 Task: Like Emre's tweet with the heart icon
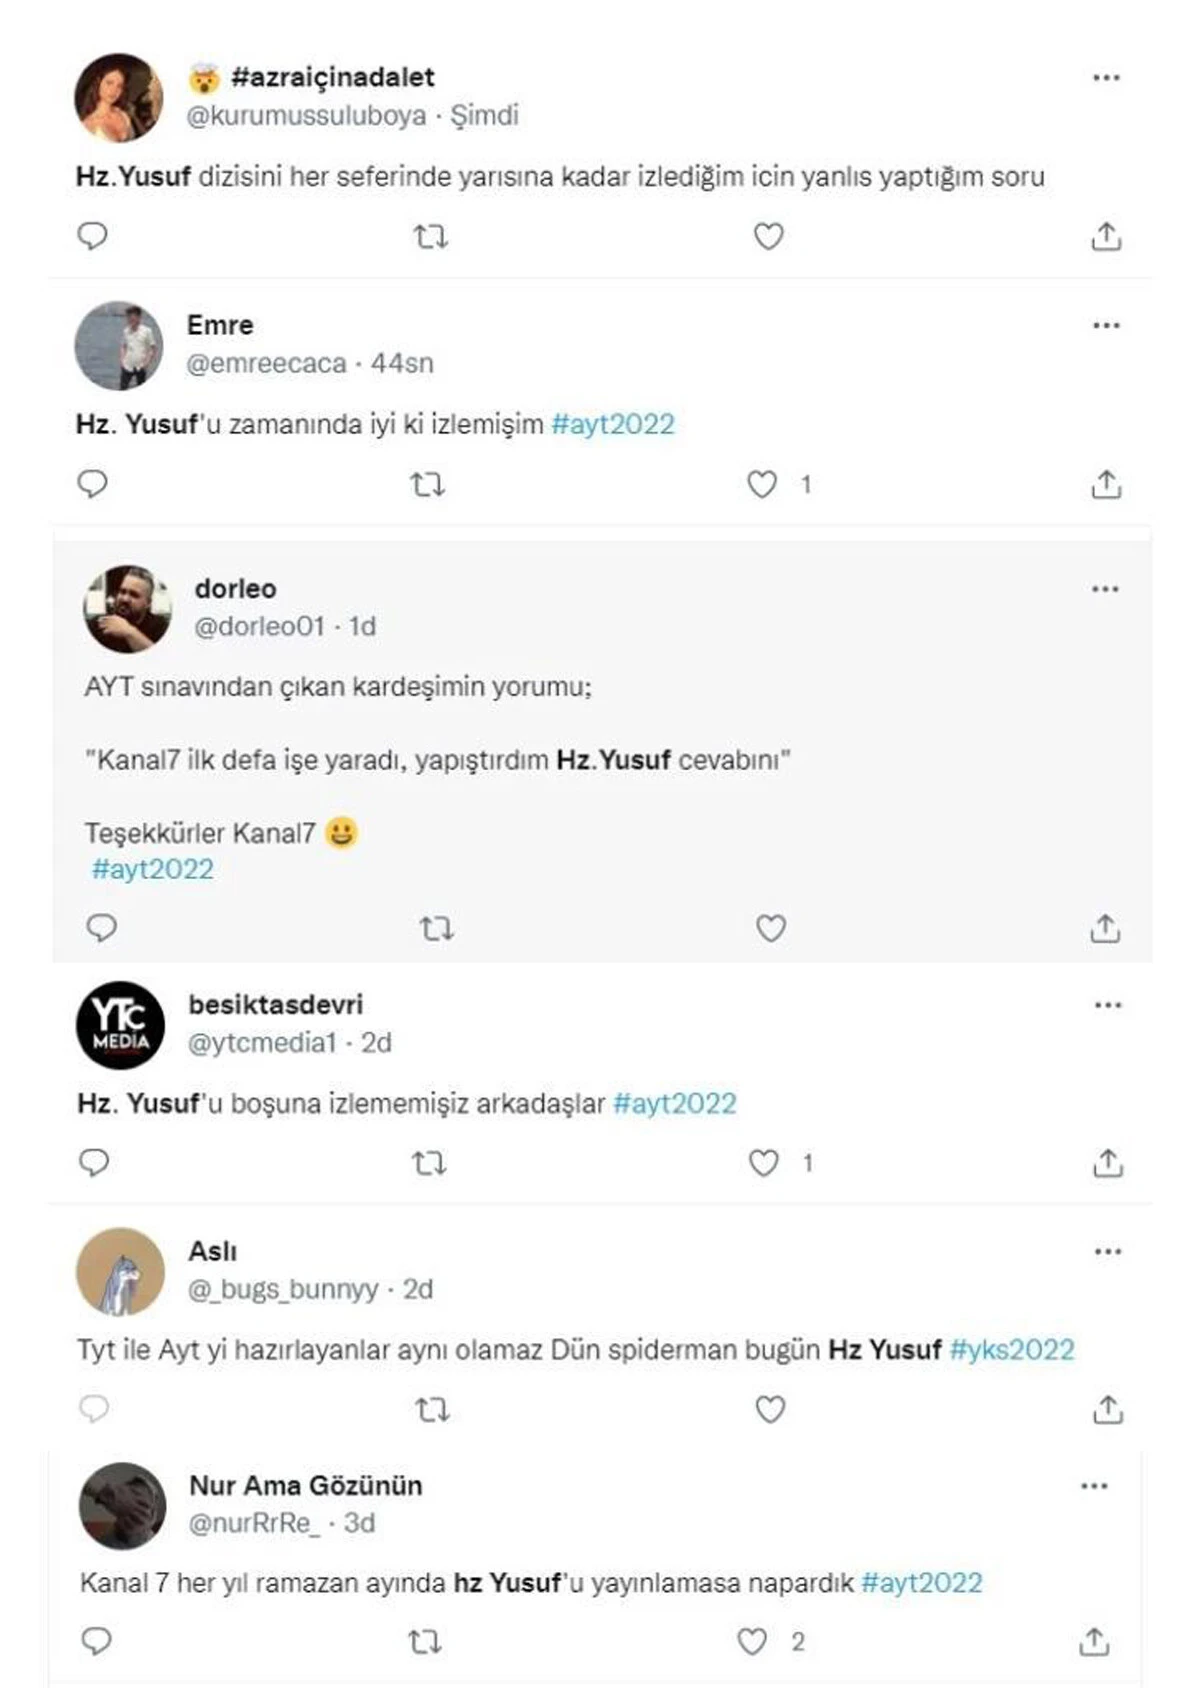coord(764,484)
